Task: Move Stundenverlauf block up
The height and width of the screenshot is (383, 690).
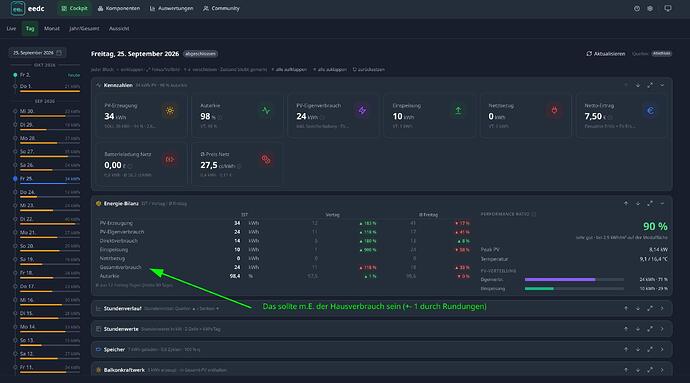Action: tap(626, 308)
